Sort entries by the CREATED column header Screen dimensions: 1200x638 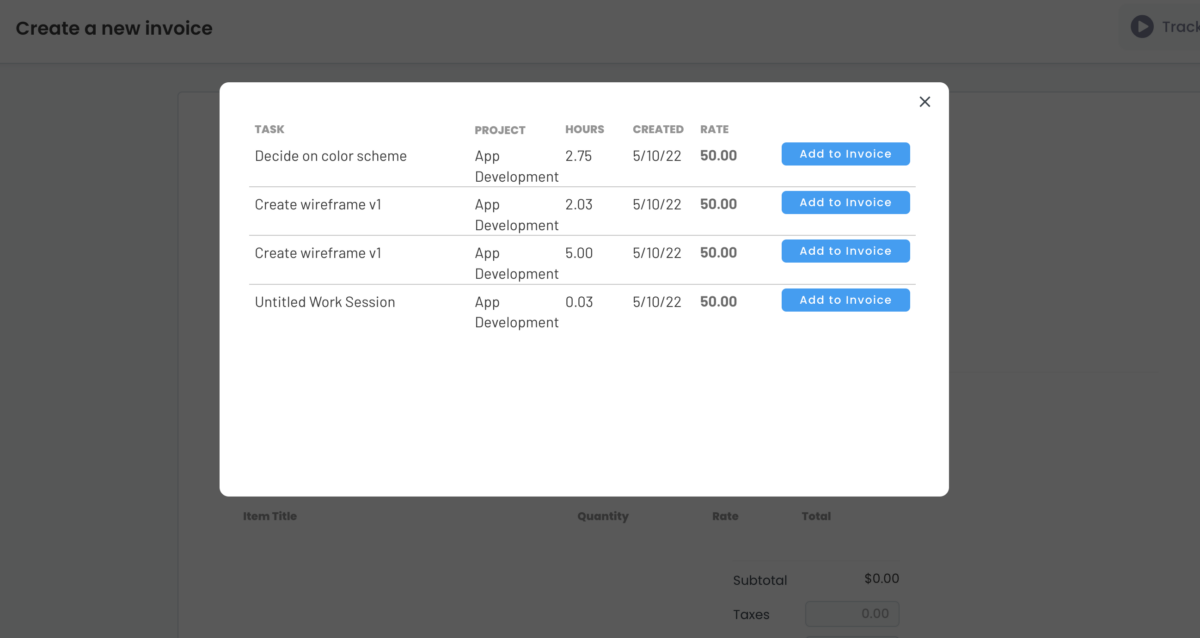[658, 129]
